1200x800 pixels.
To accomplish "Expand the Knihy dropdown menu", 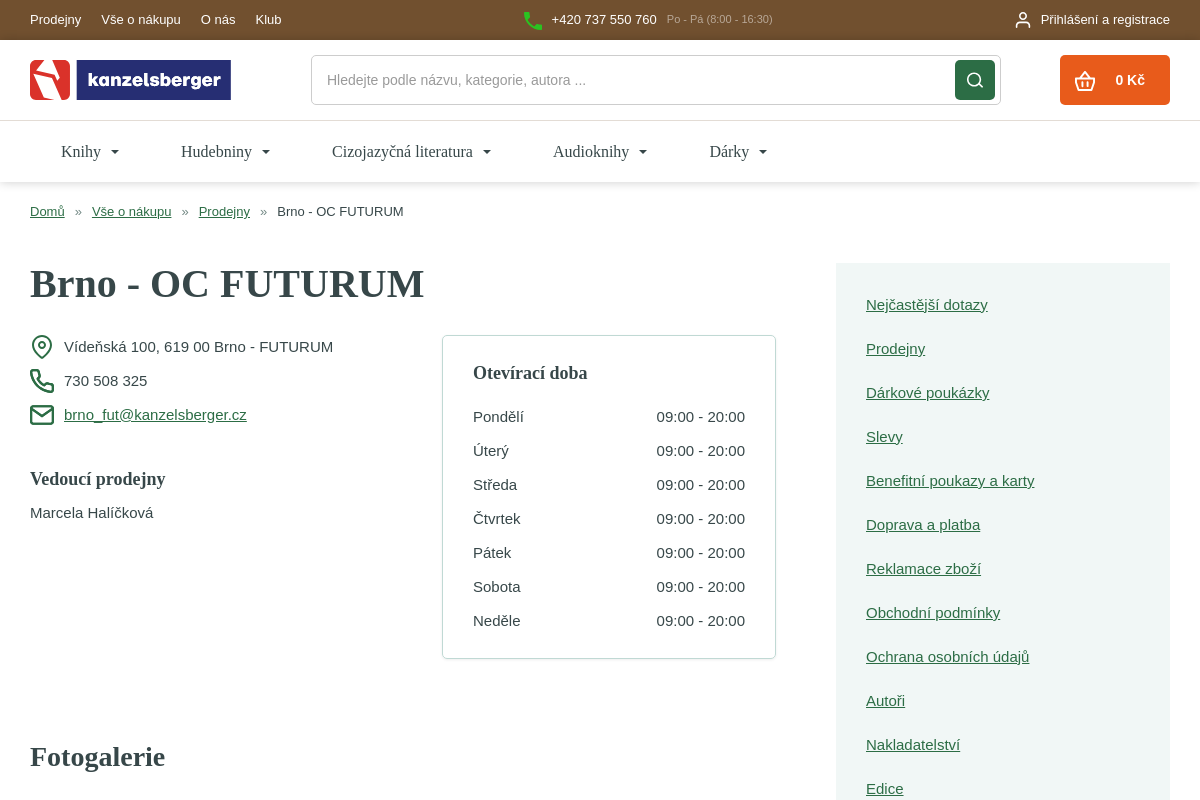I will pyautogui.click(x=90, y=152).
